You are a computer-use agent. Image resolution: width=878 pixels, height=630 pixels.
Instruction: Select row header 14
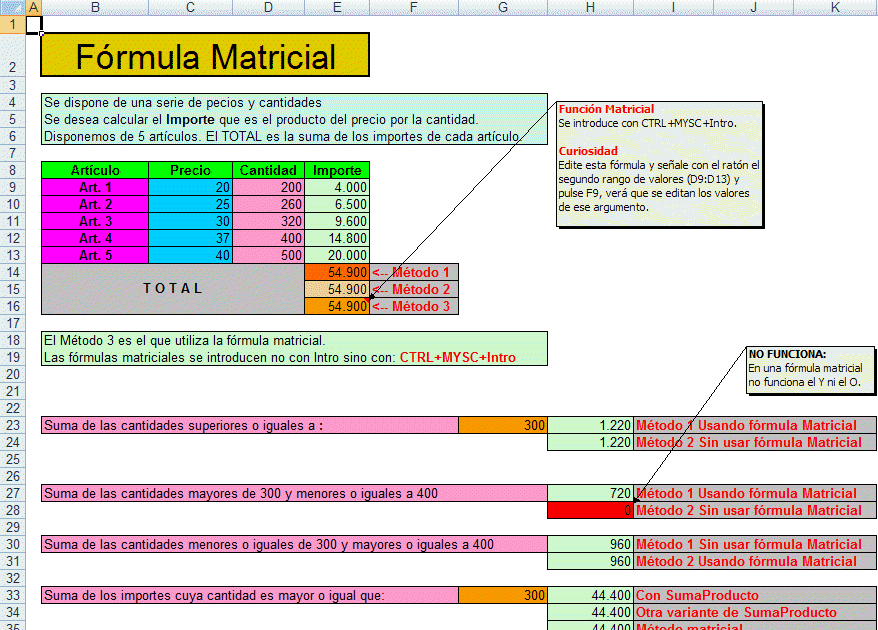coord(14,271)
